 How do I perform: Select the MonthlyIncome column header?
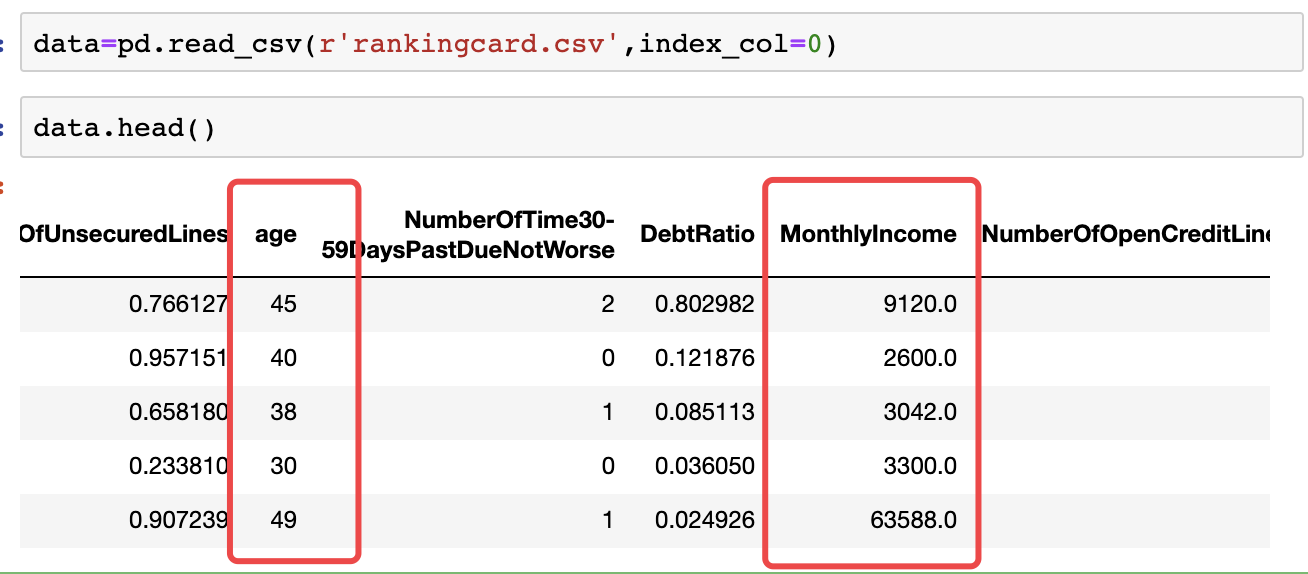868,234
